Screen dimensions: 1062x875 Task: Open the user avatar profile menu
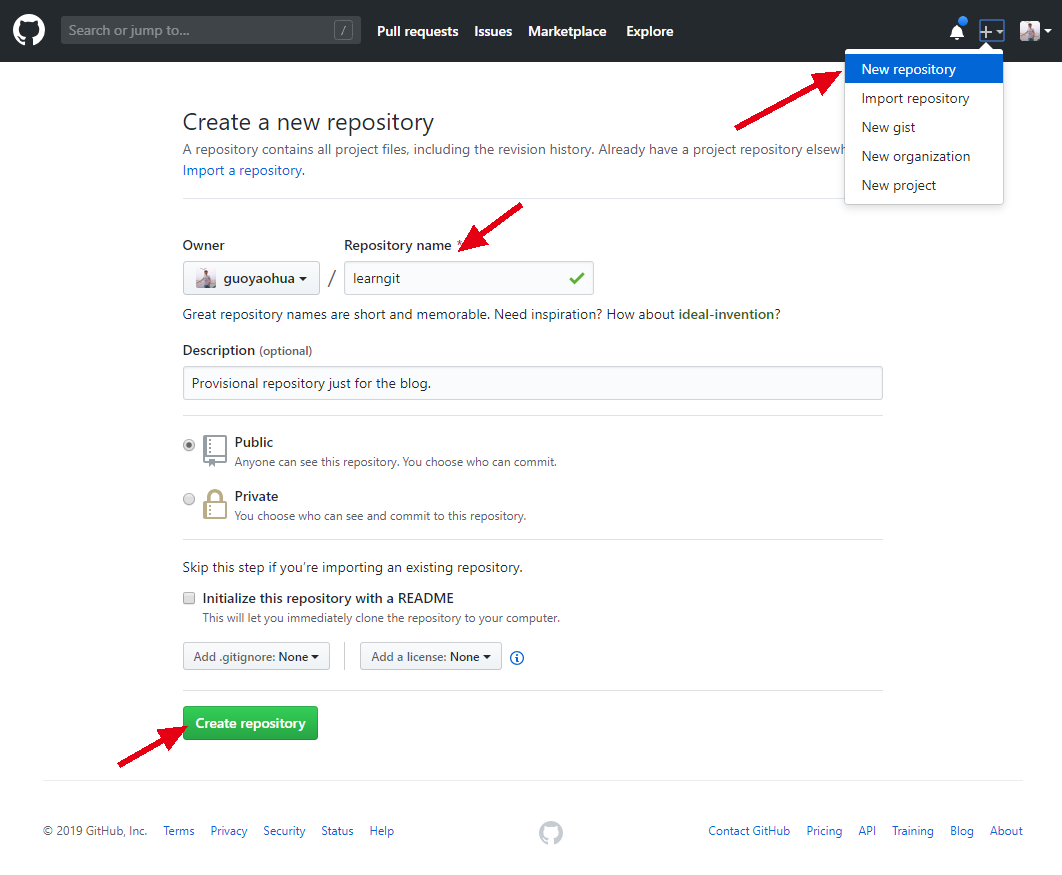click(1035, 32)
